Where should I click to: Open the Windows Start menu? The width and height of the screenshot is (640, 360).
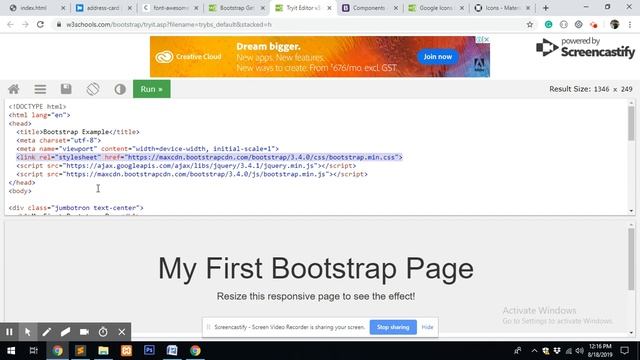pos(11,351)
